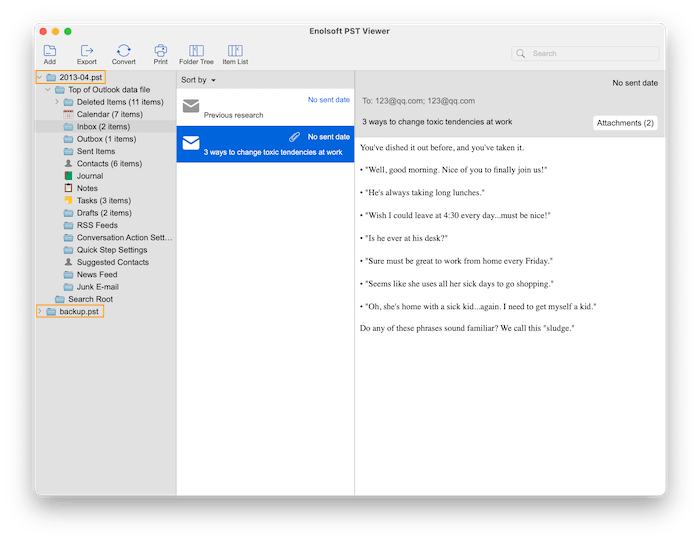Open the Notes folder

click(87, 188)
